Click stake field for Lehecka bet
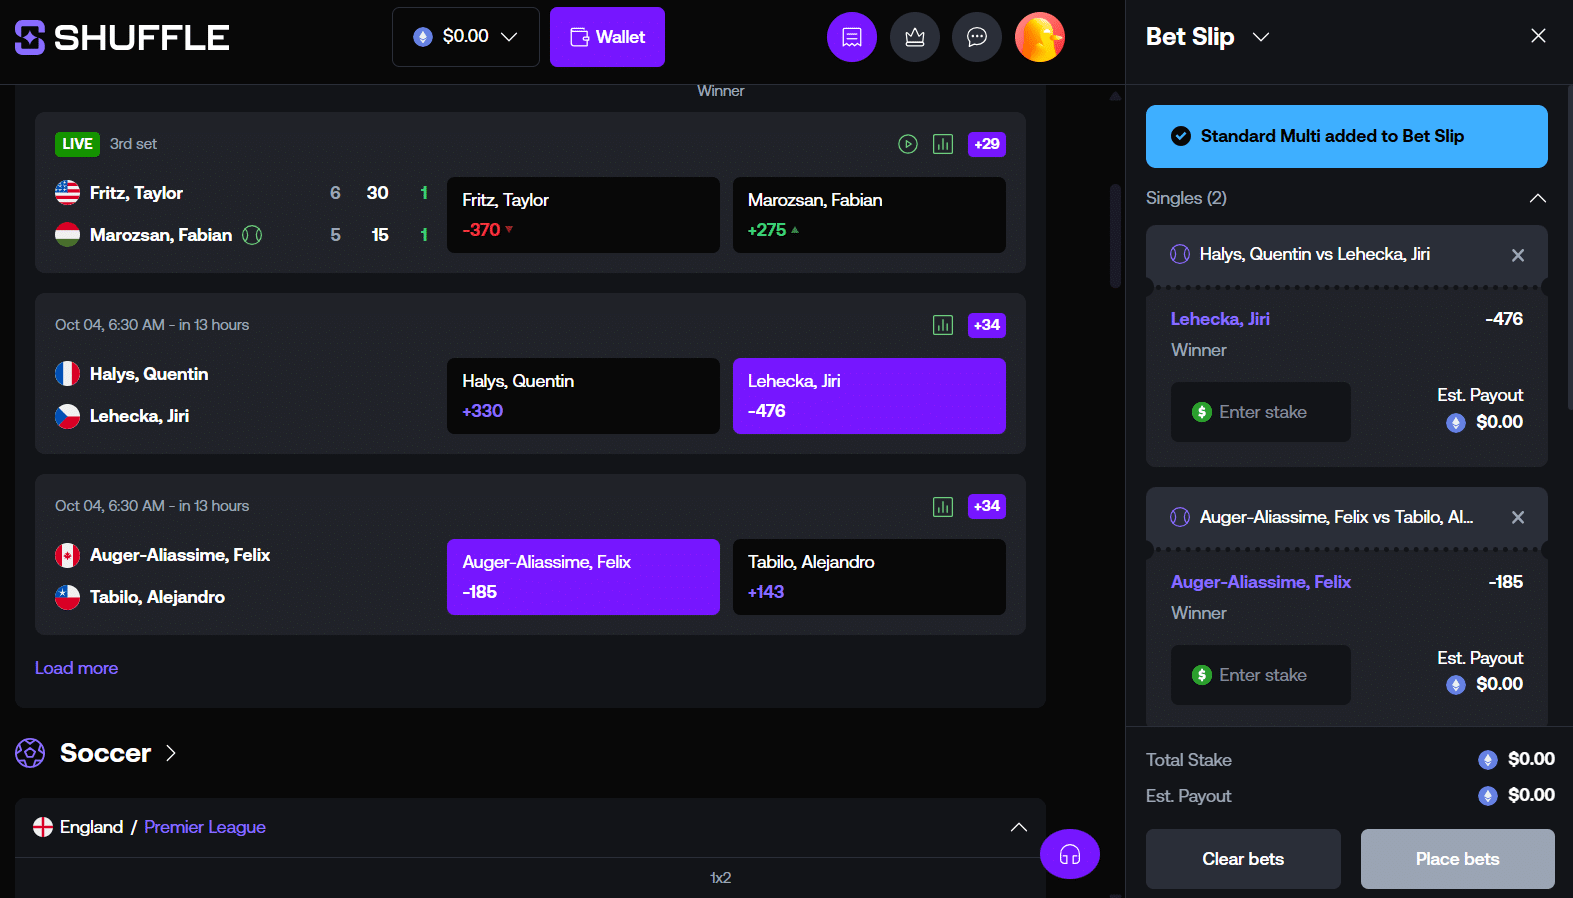 [x=1261, y=412]
